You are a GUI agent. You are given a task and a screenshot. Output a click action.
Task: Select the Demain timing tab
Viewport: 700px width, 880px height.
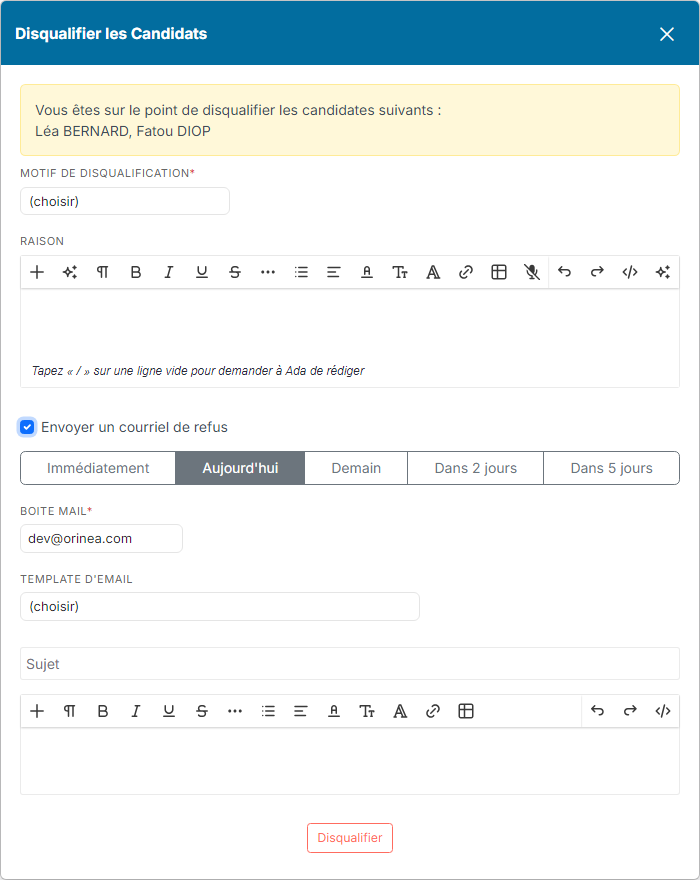(x=356, y=468)
